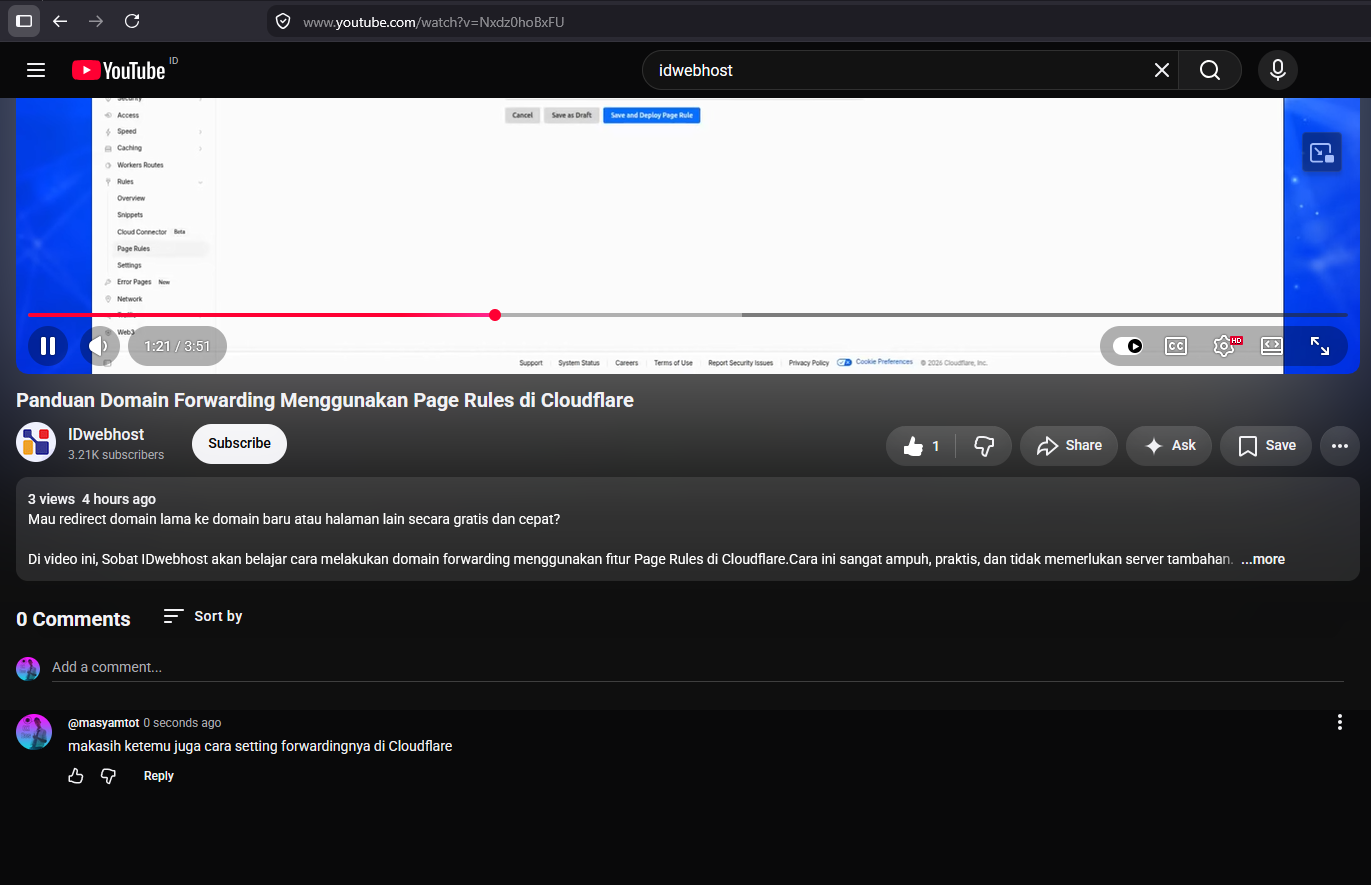
Task: Click "Privacy Policy" in the video footer
Action: (x=808, y=363)
